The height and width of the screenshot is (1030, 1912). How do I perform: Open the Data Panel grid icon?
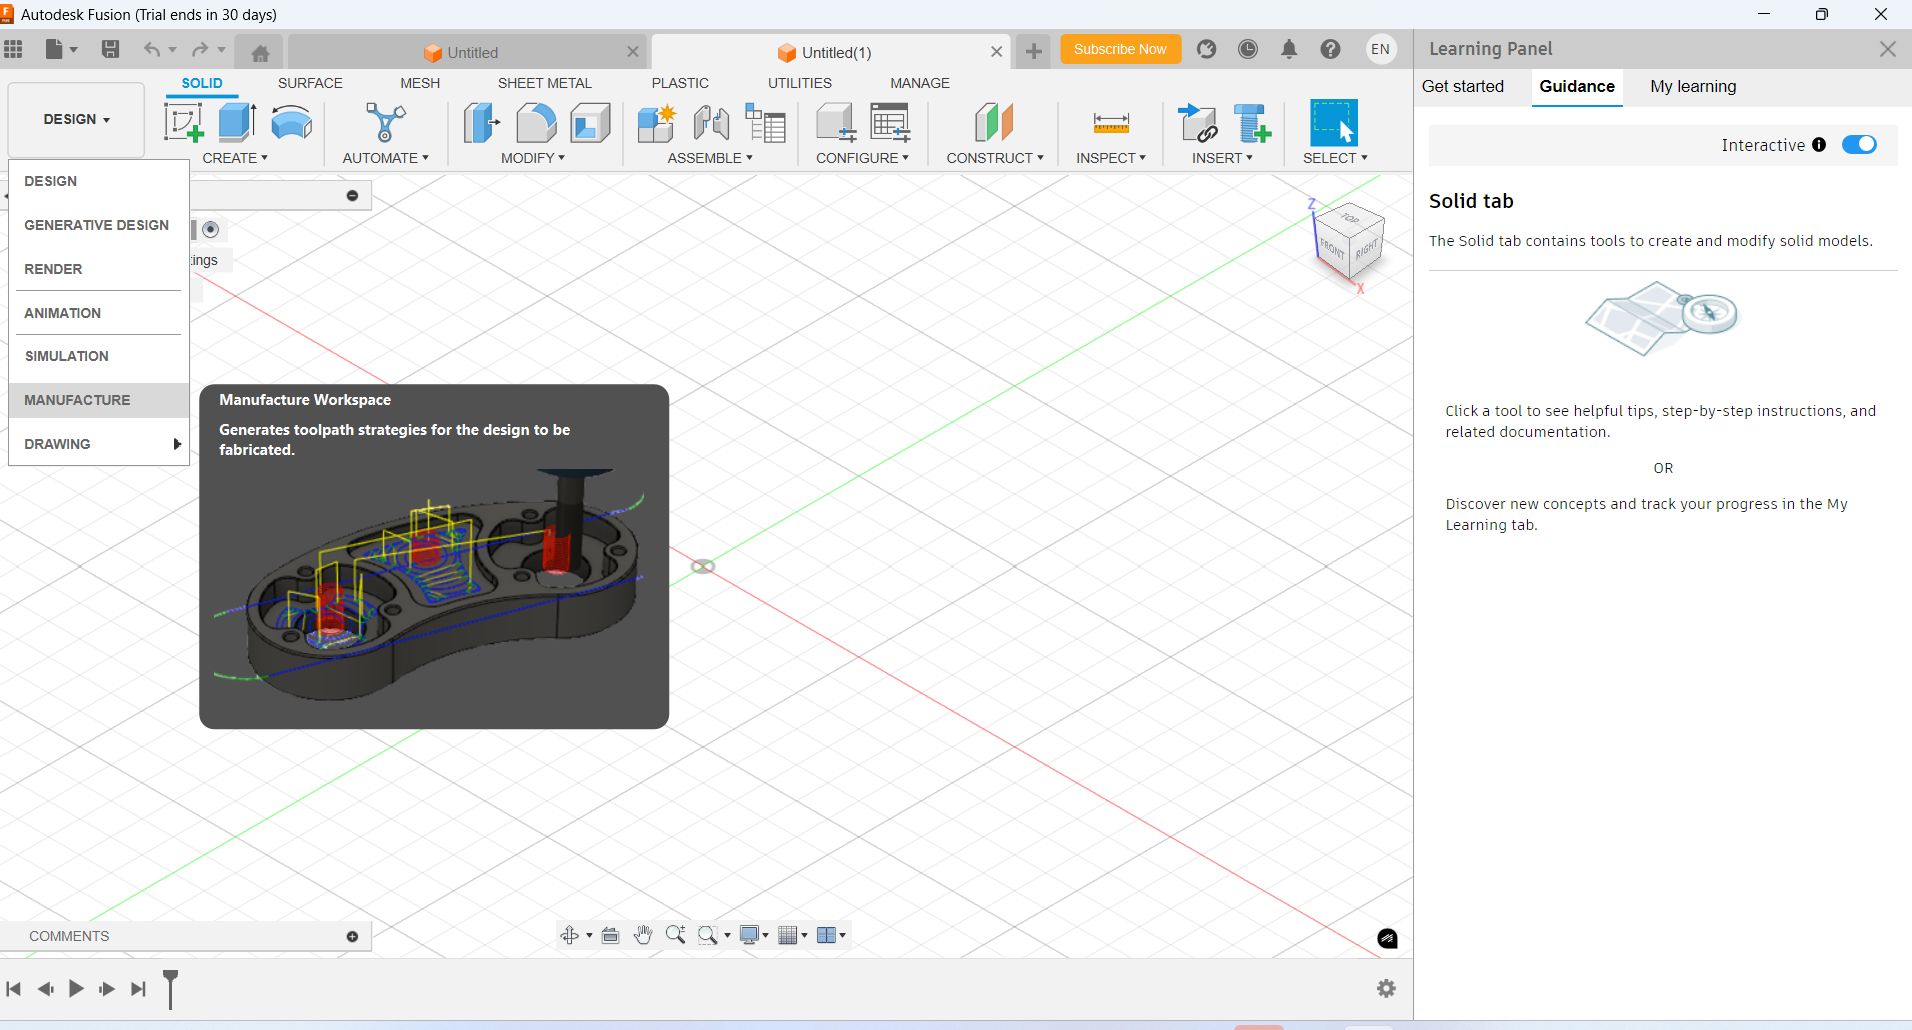[x=13, y=49]
